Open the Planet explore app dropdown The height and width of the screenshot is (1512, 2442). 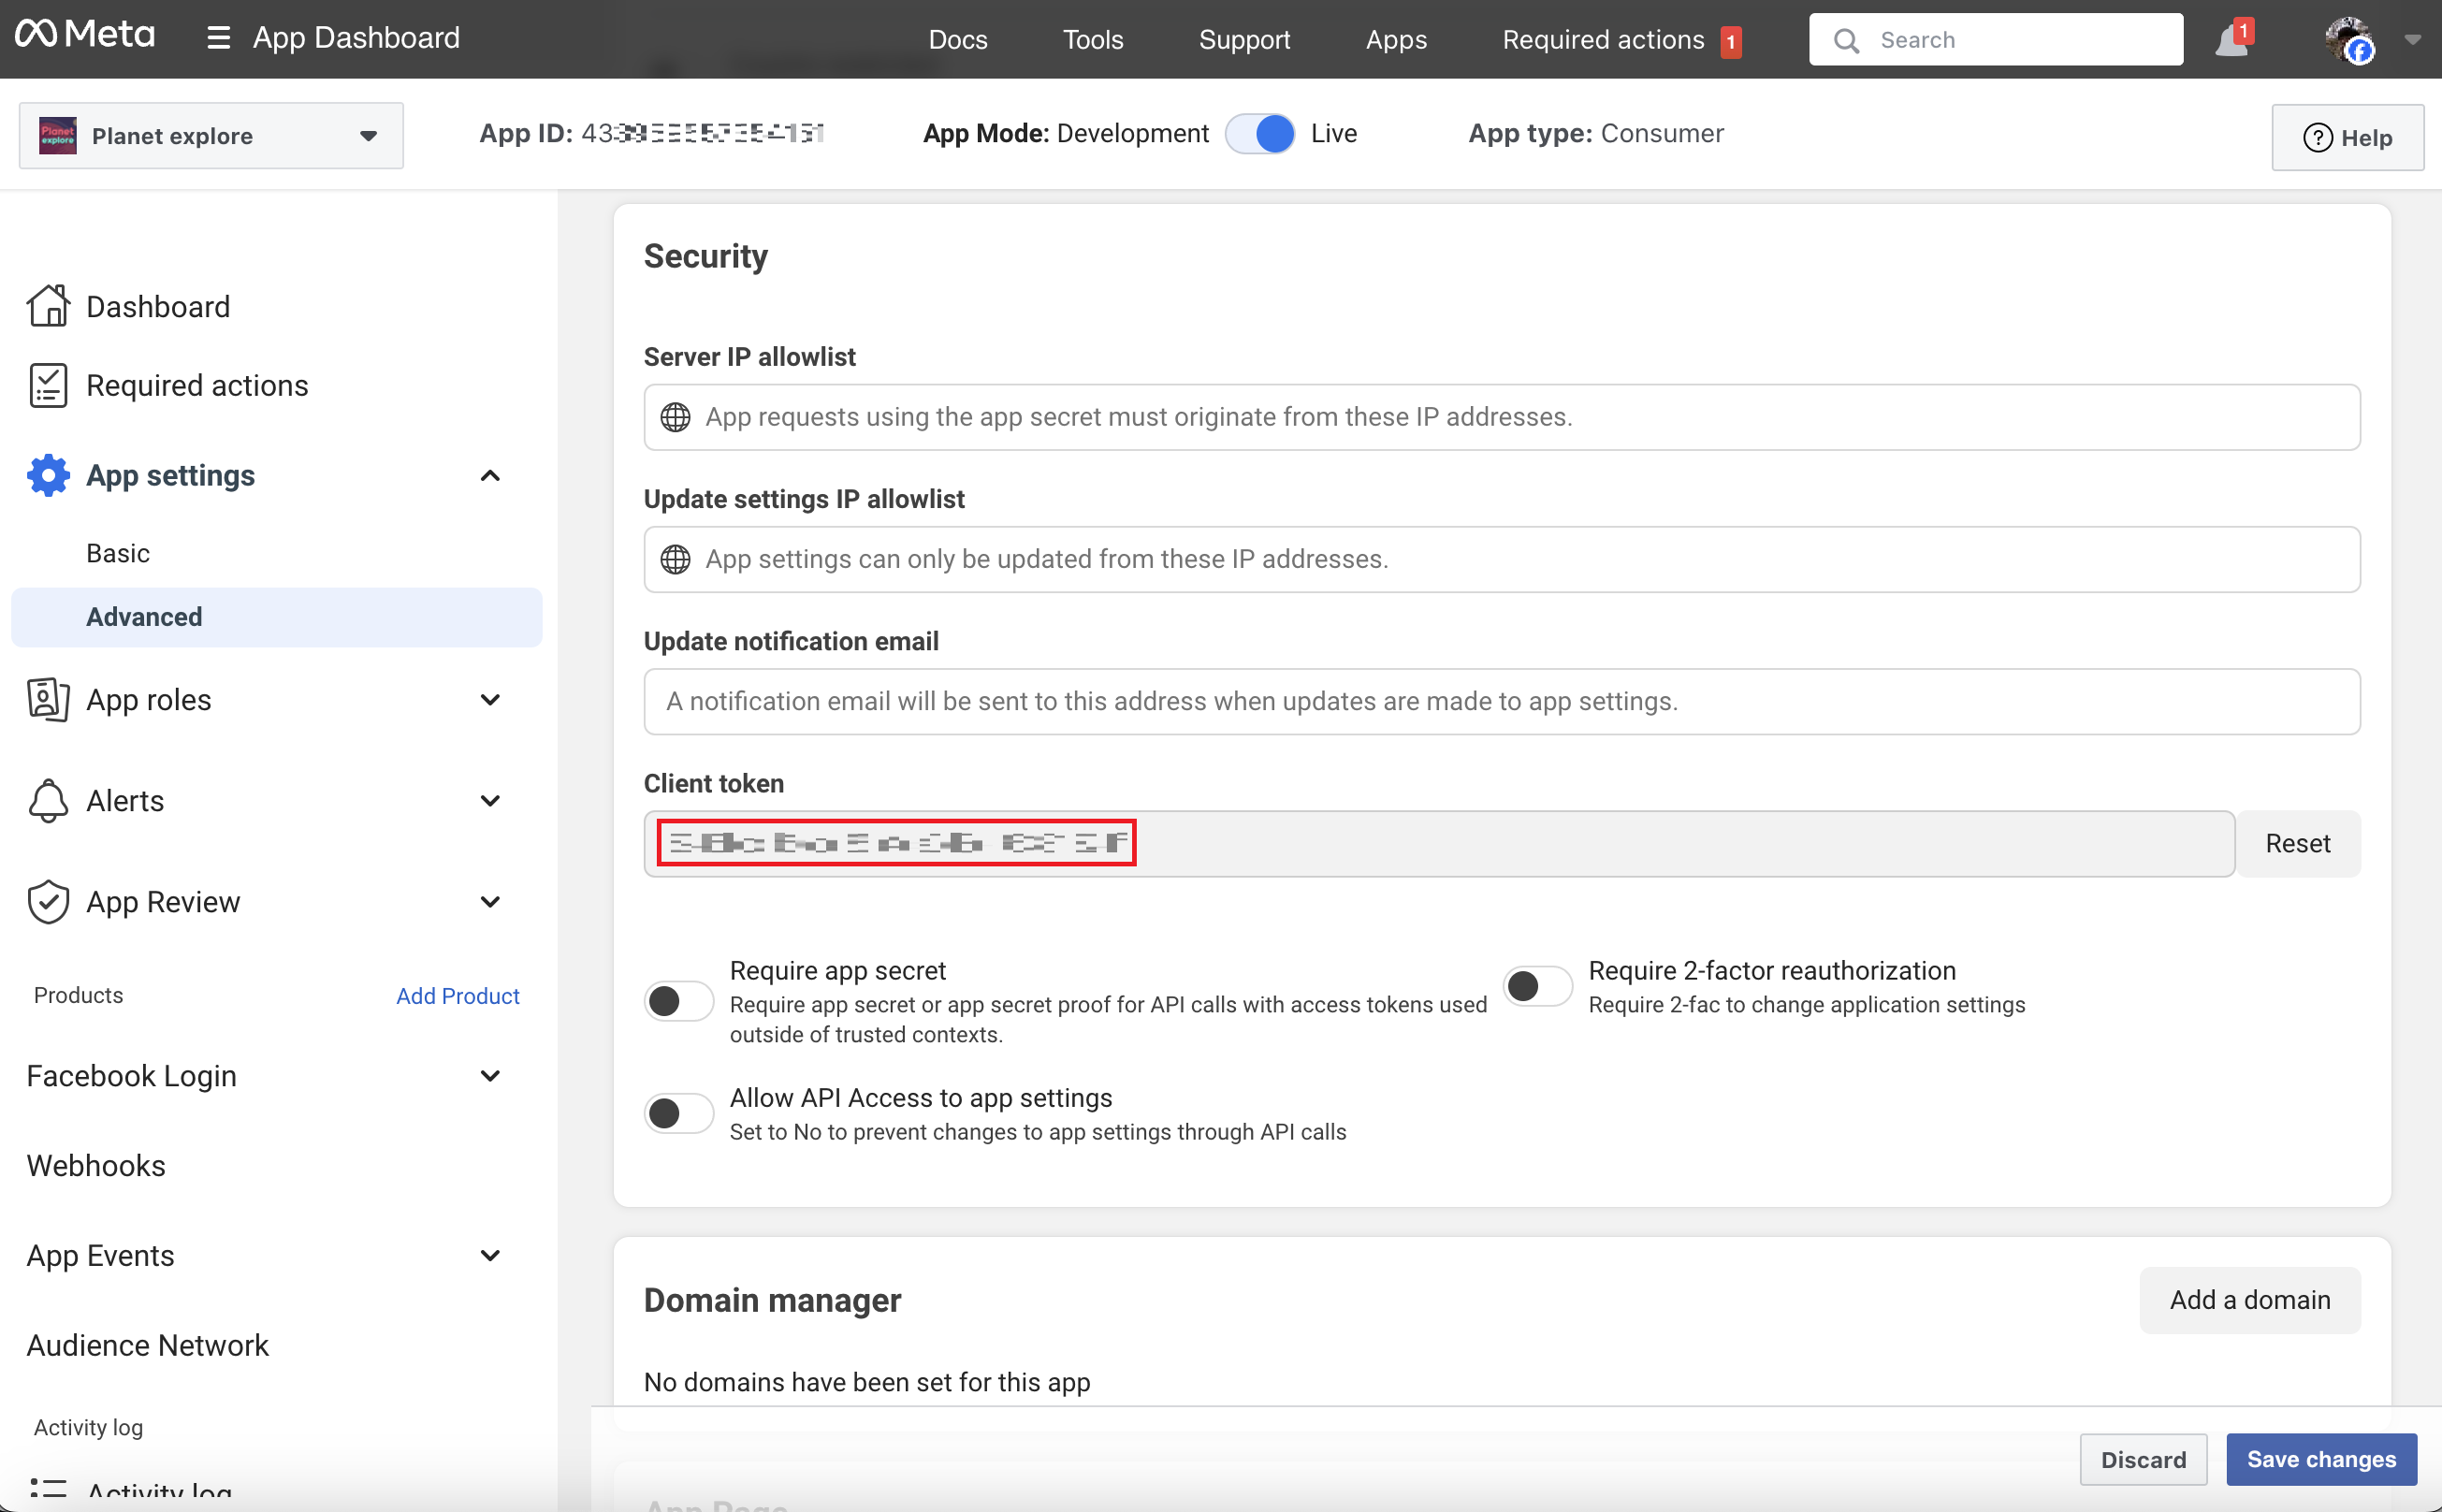pyautogui.click(x=211, y=136)
